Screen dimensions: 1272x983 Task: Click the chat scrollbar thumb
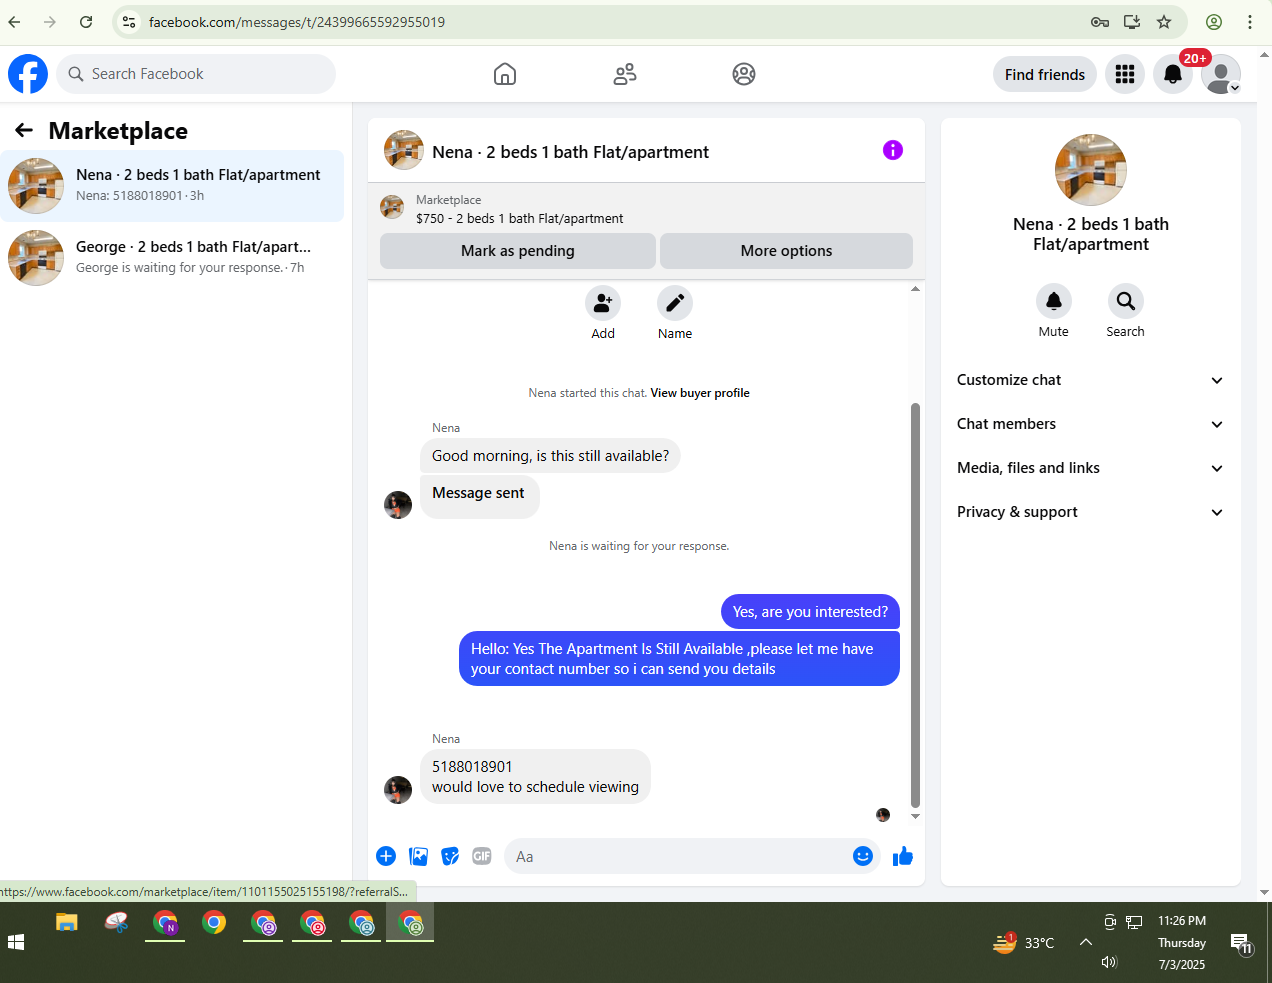click(x=915, y=605)
